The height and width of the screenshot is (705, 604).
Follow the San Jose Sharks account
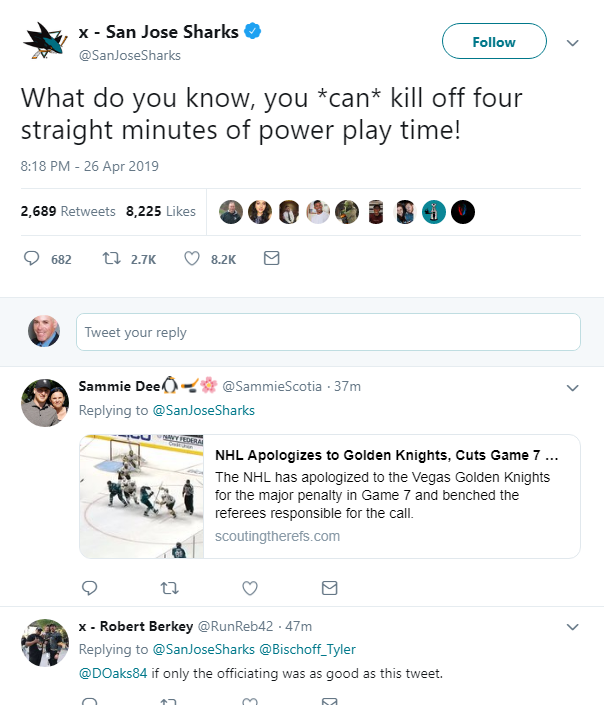(x=494, y=42)
